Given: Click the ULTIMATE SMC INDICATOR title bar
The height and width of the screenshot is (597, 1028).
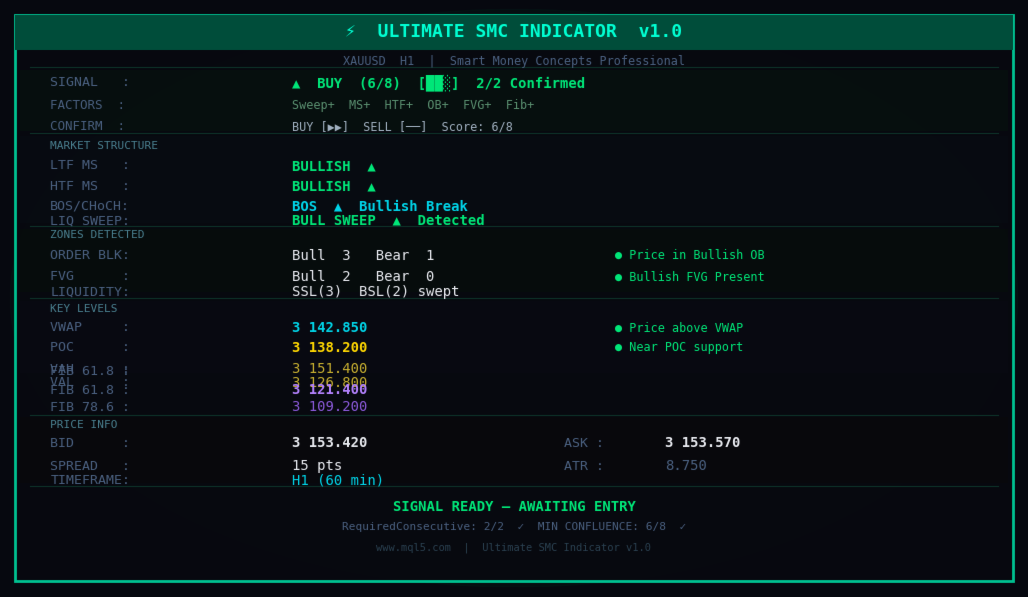Looking at the screenshot, I should pyautogui.click(x=514, y=32).
